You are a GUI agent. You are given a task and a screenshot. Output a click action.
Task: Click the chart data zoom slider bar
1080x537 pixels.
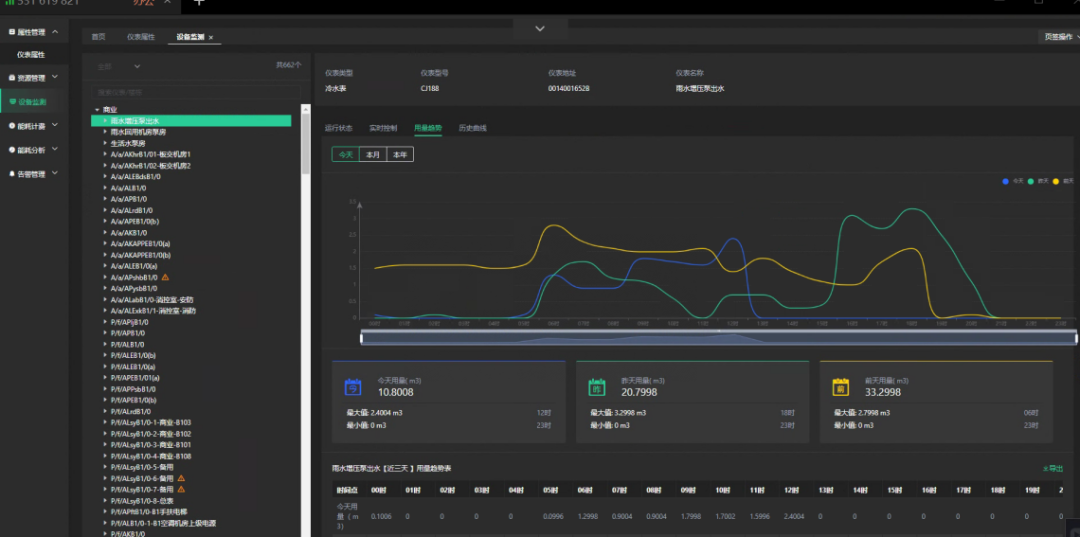coord(718,338)
